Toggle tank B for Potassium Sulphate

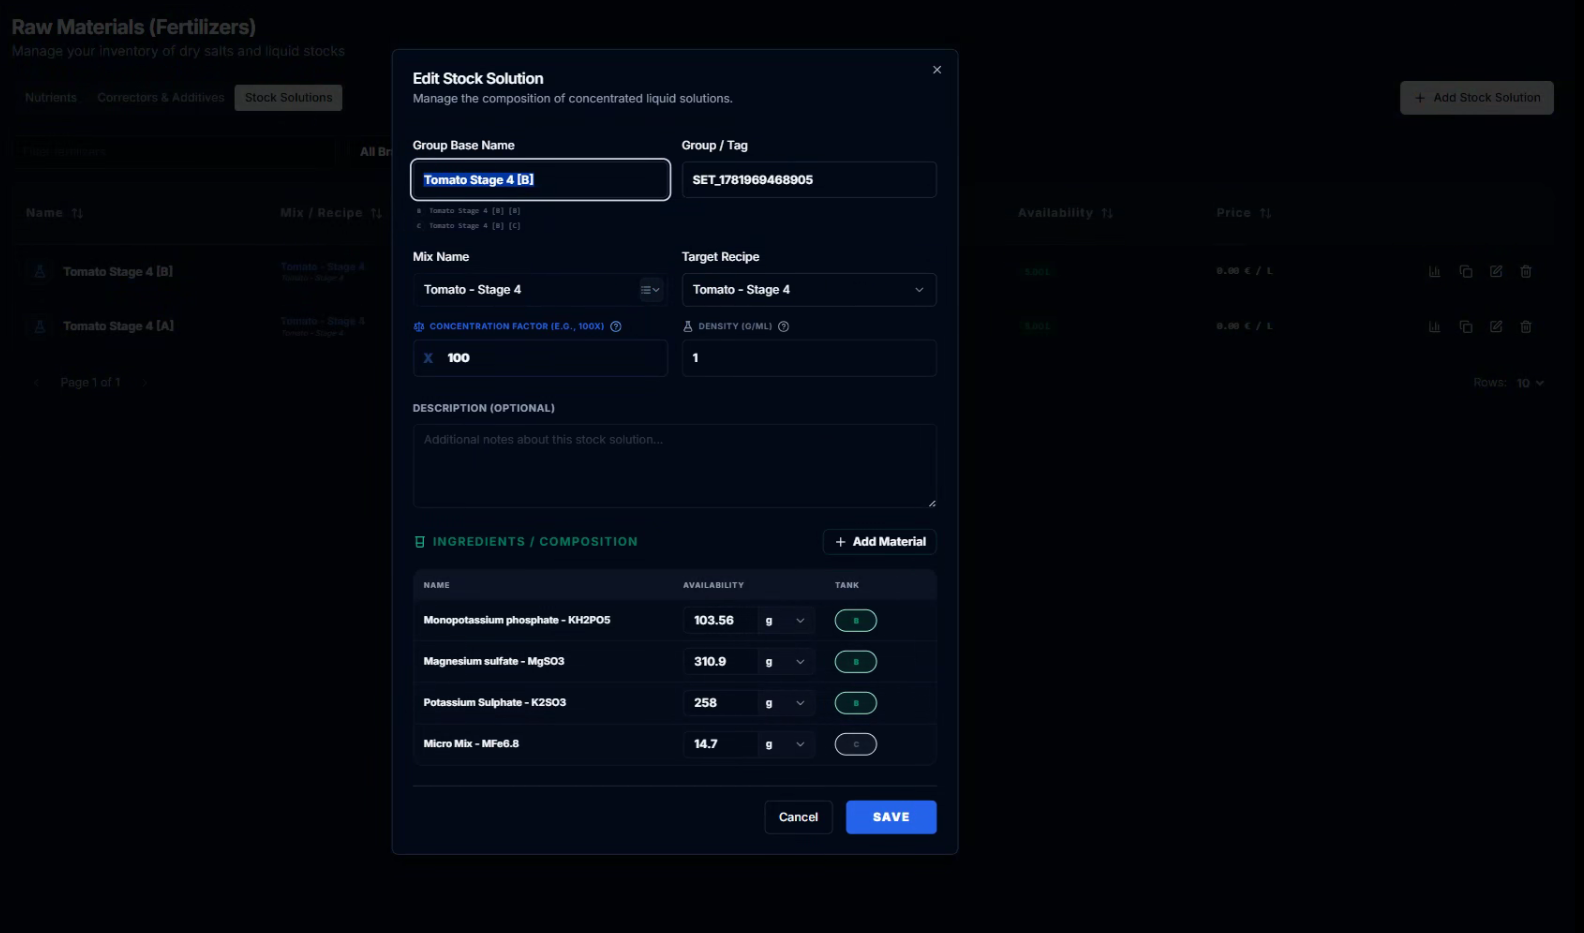click(x=856, y=703)
